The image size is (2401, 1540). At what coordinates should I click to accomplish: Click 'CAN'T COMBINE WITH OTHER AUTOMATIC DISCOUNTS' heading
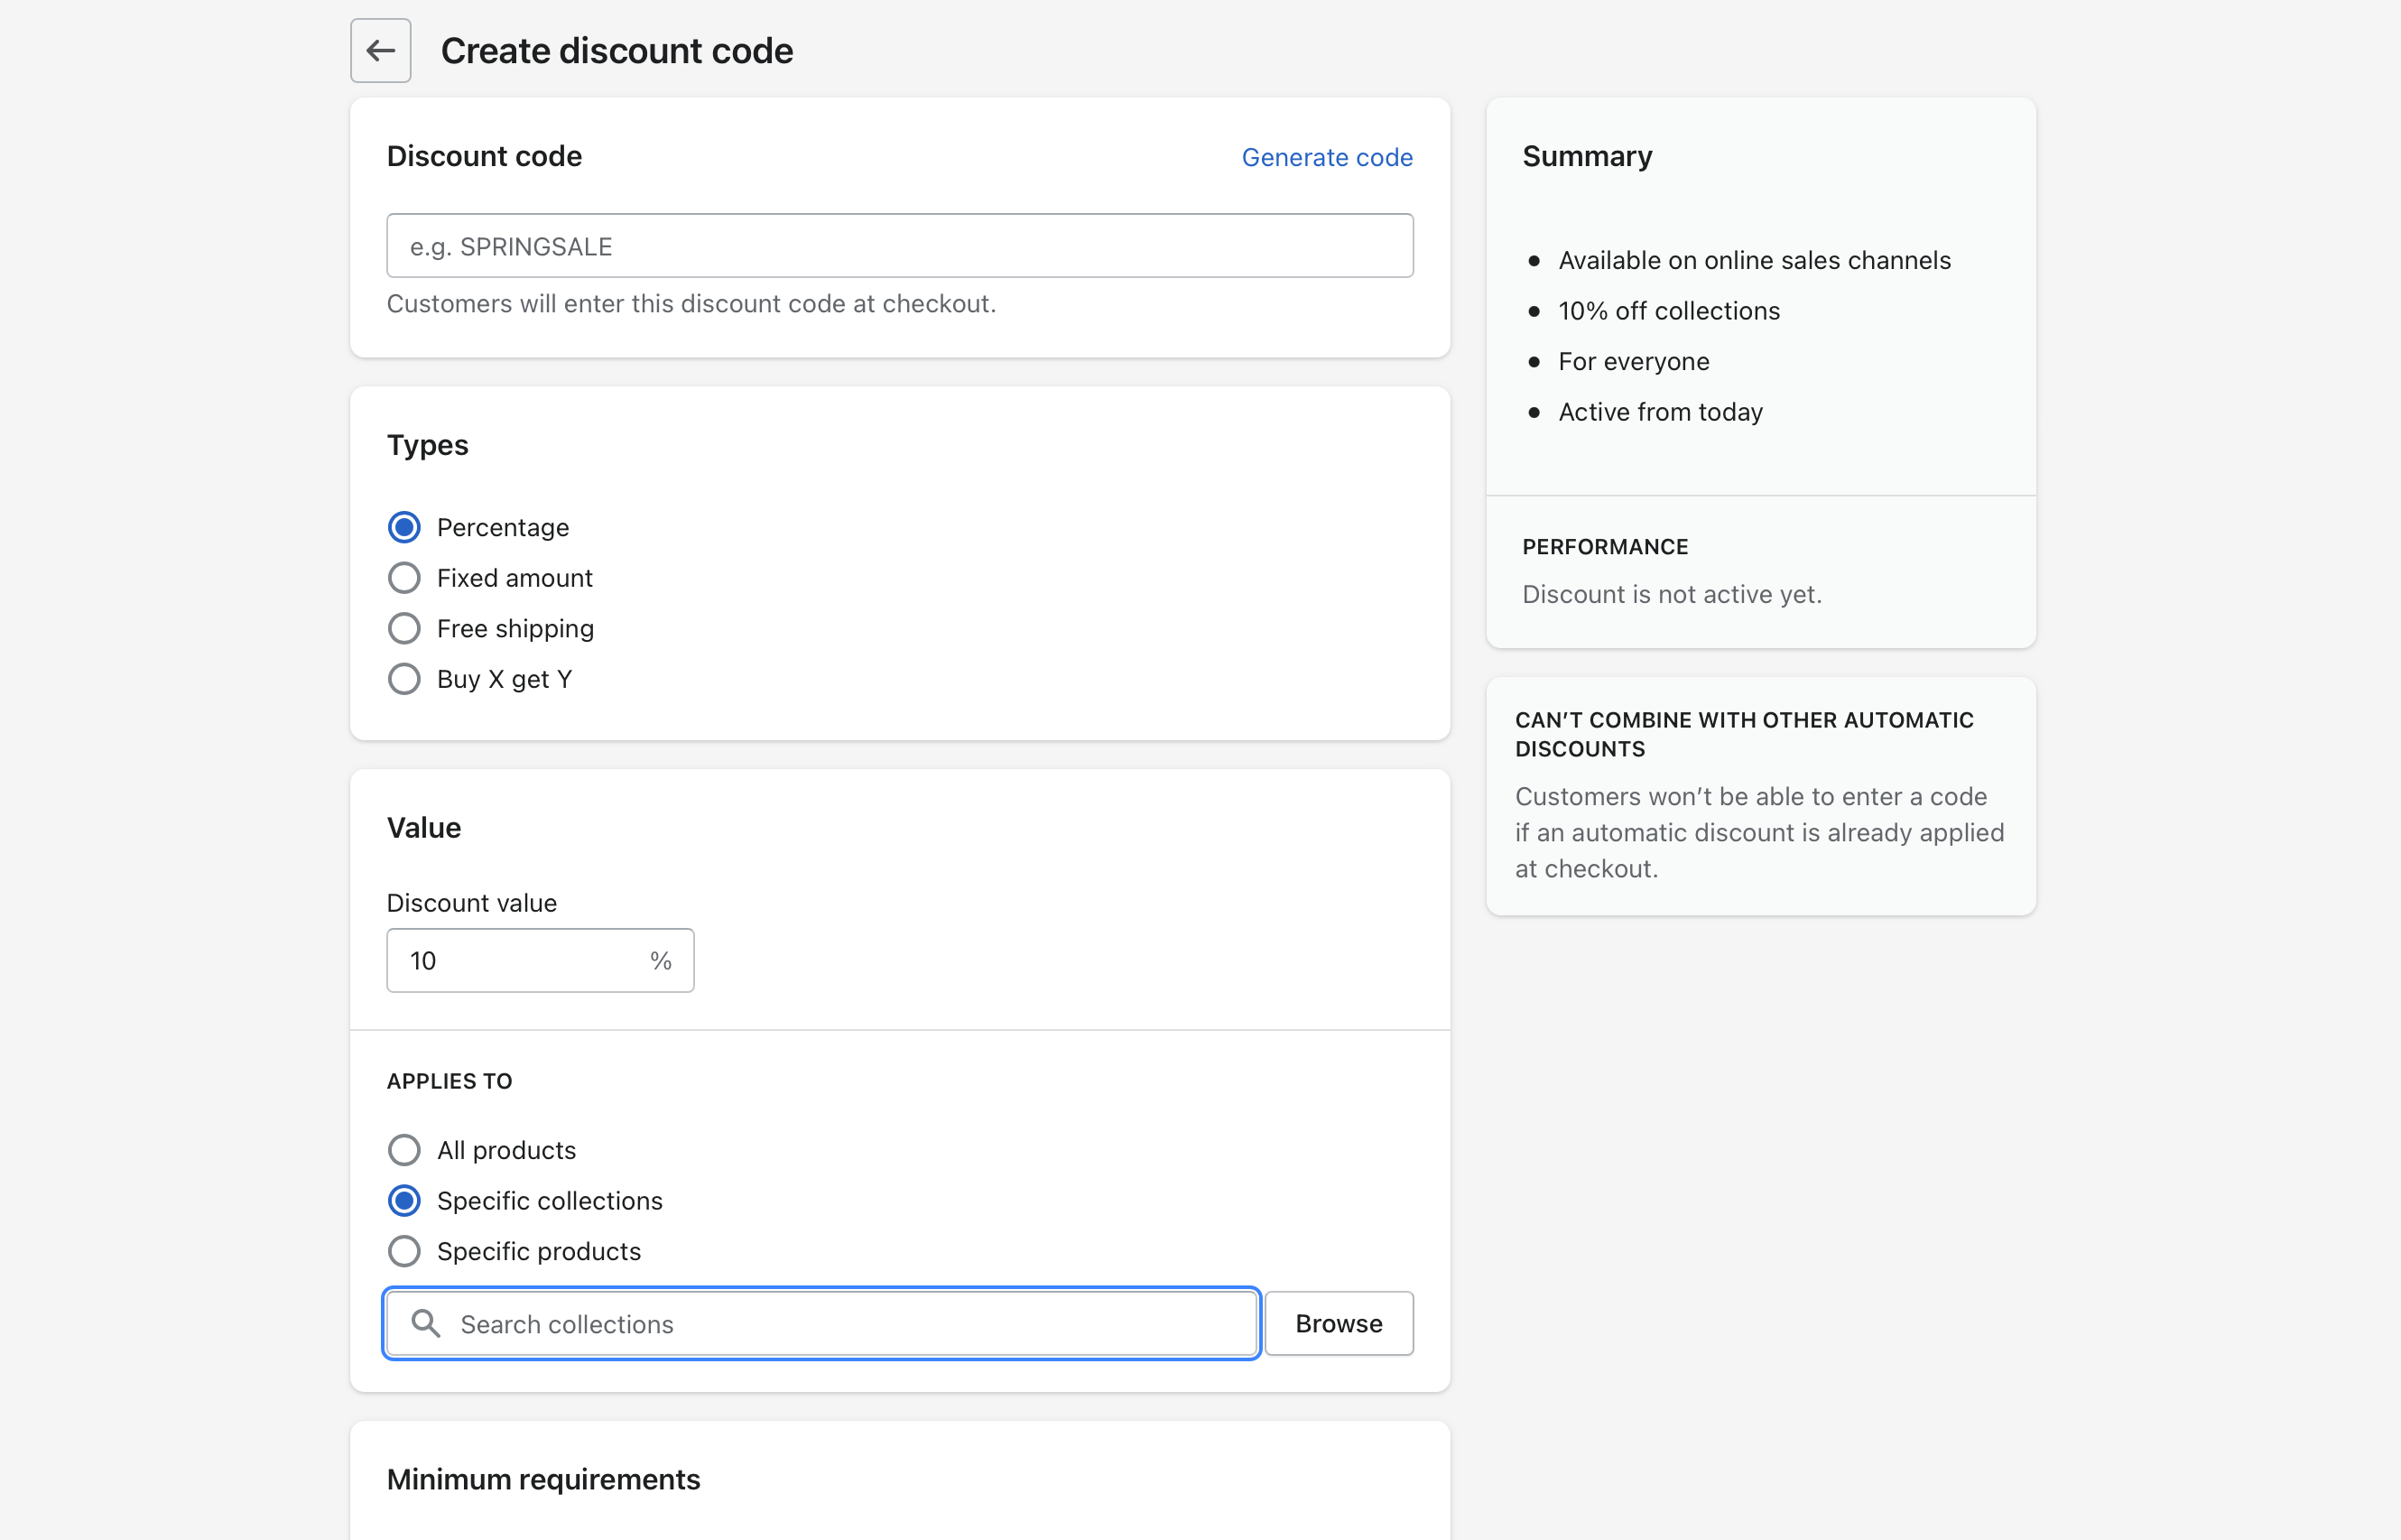coord(1744,734)
